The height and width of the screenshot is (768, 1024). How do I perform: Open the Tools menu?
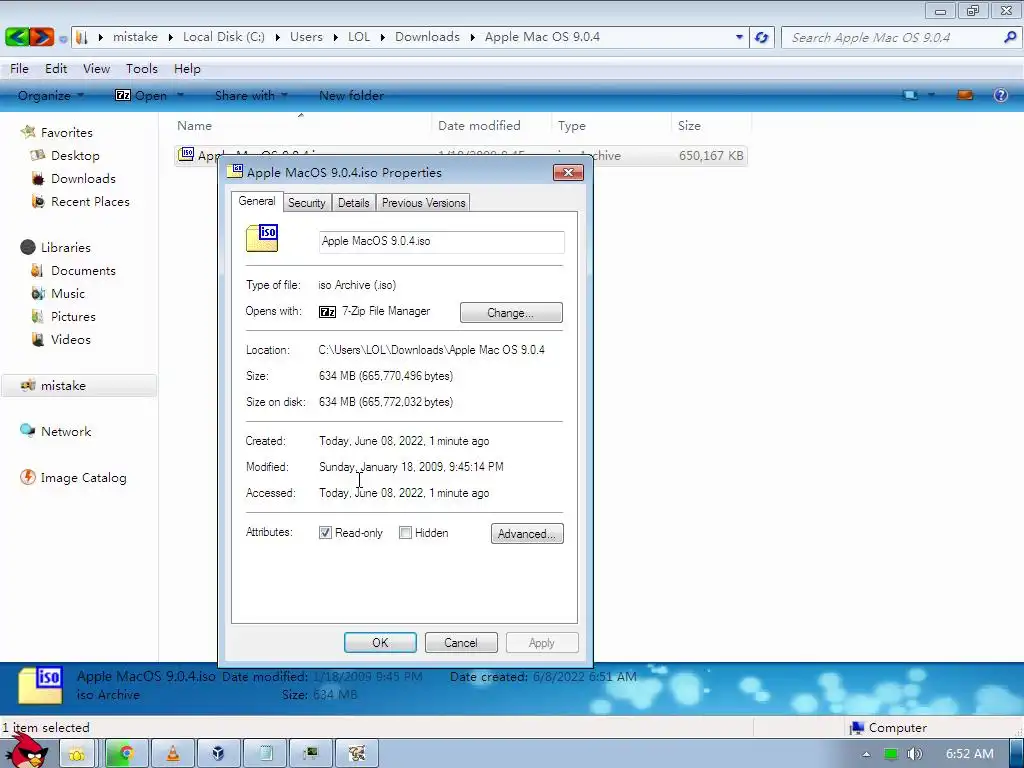[x=142, y=69]
